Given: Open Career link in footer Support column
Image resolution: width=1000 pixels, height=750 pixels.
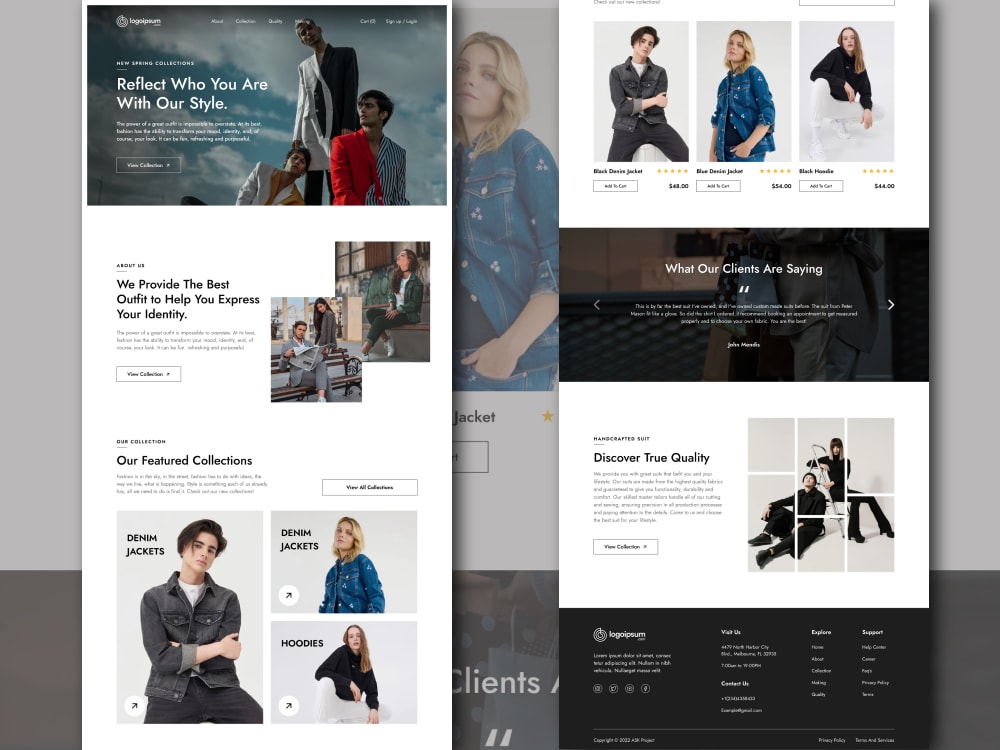Looking at the screenshot, I should pos(869,659).
